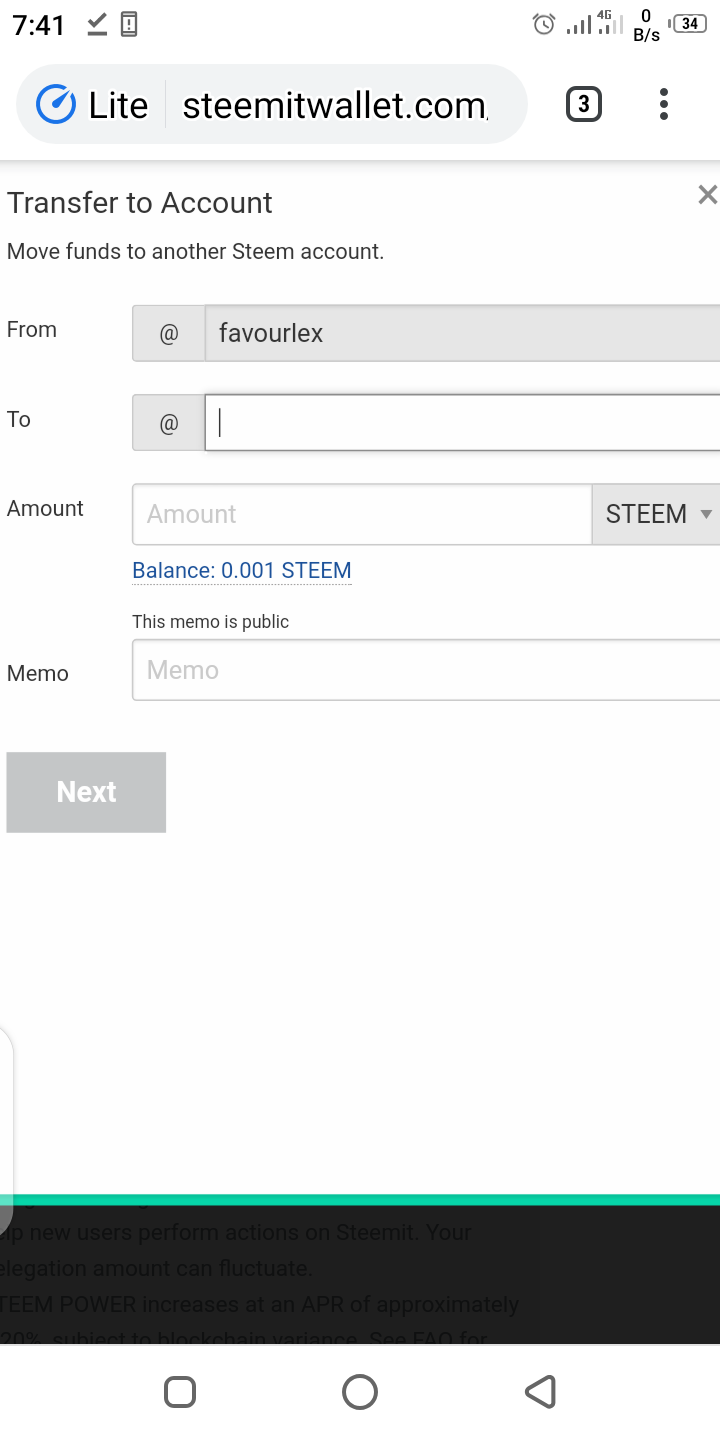The width and height of the screenshot is (720, 1440).
Task: Click the Balance: 0.001 STEEM link
Action: 242,571
